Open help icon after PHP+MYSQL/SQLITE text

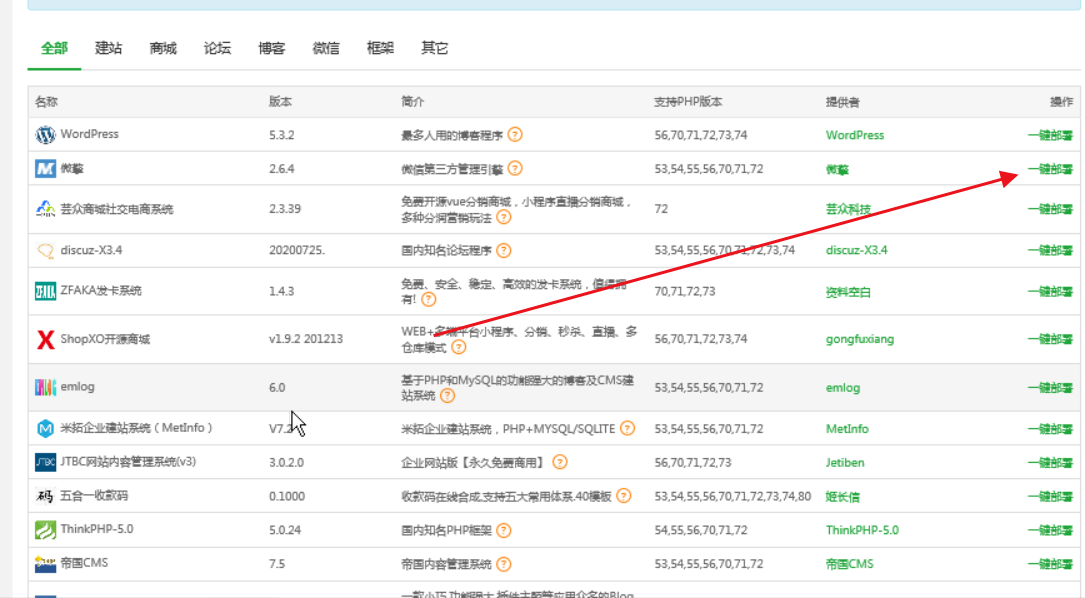pyautogui.click(x=627, y=428)
